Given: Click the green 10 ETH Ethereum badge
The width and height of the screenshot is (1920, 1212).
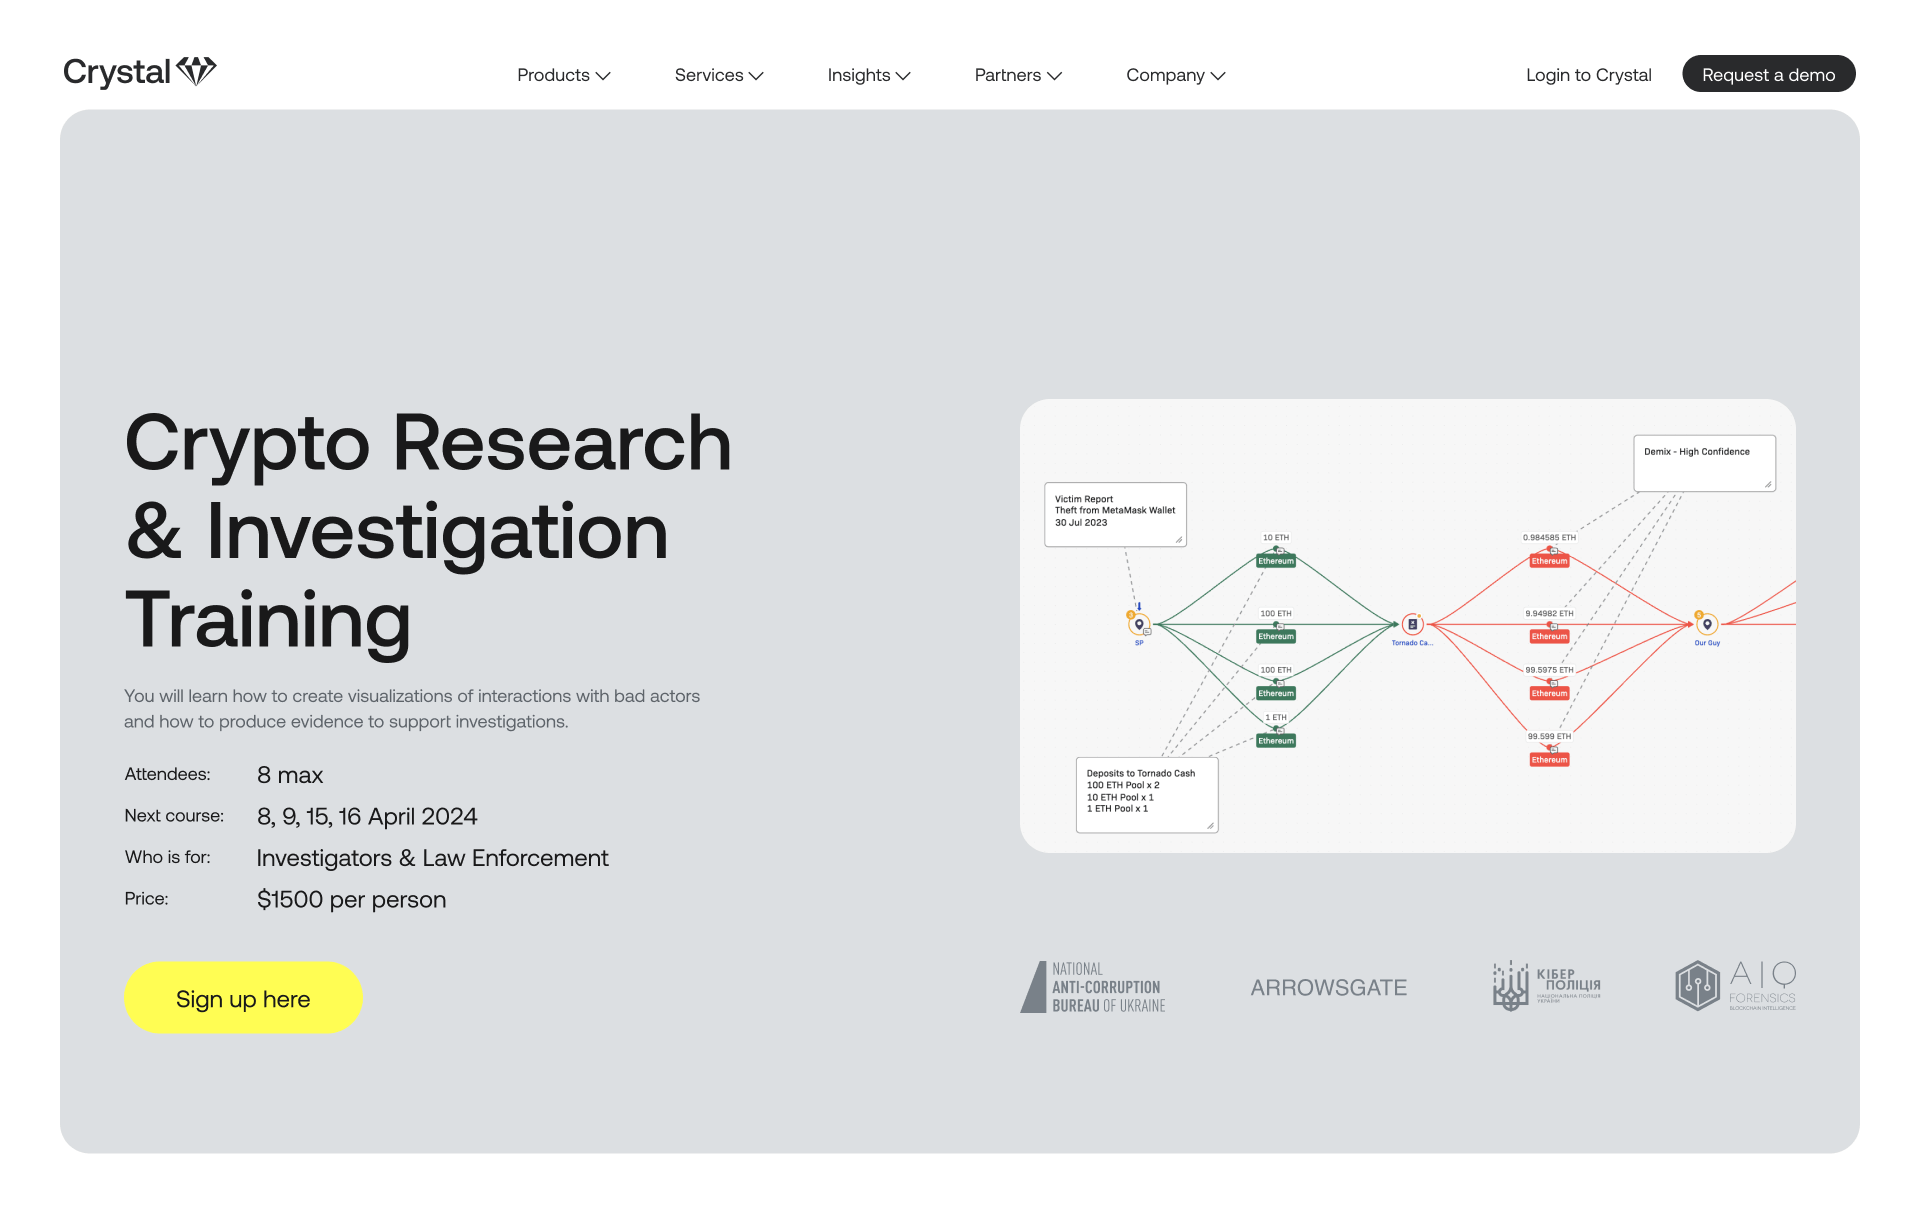Looking at the screenshot, I should pos(1275,561).
